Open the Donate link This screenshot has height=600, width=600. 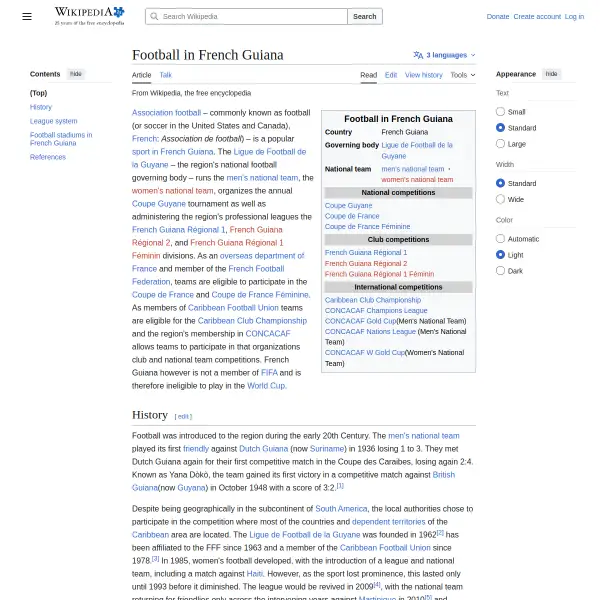[x=498, y=16]
